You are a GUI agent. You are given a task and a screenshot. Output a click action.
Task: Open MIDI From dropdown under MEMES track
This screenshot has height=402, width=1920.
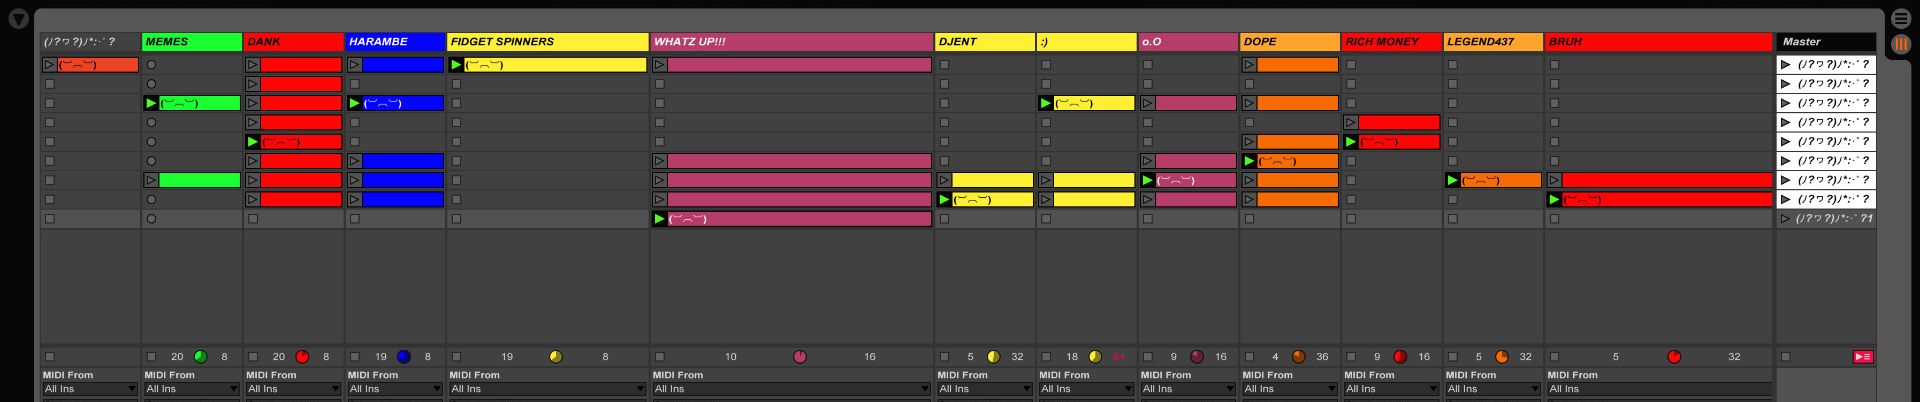[x=191, y=389]
